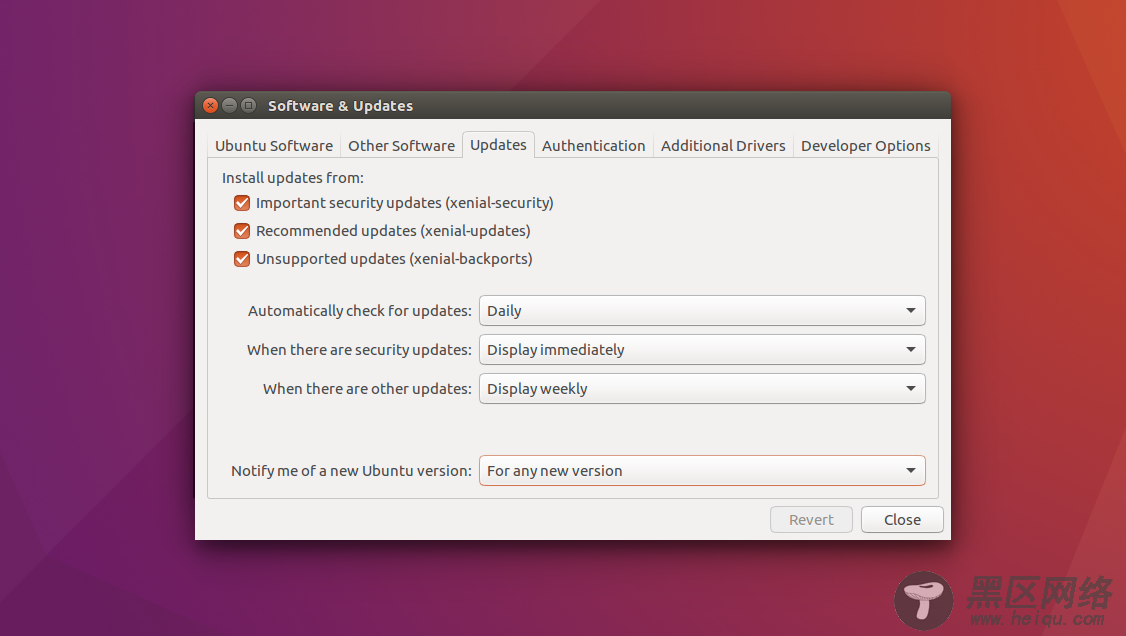Viewport: 1126px width, 636px height.
Task: Uncheck Important security updates (xenial-security)
Action: pyautogui.click(x=242, y=203)
